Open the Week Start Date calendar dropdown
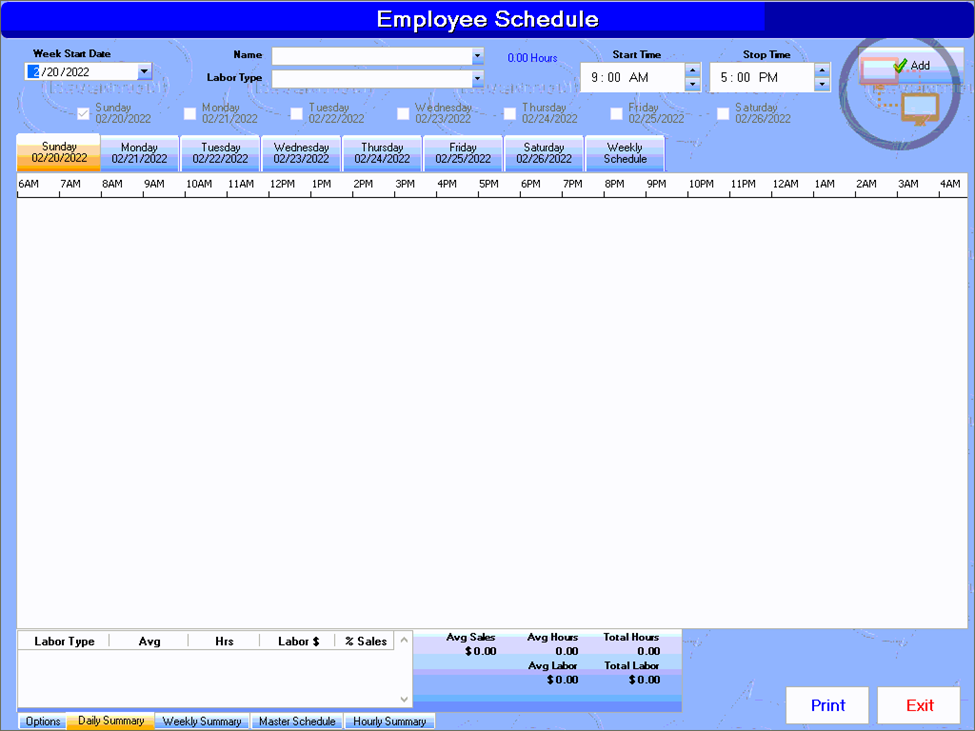 click(x=144, y=71)
